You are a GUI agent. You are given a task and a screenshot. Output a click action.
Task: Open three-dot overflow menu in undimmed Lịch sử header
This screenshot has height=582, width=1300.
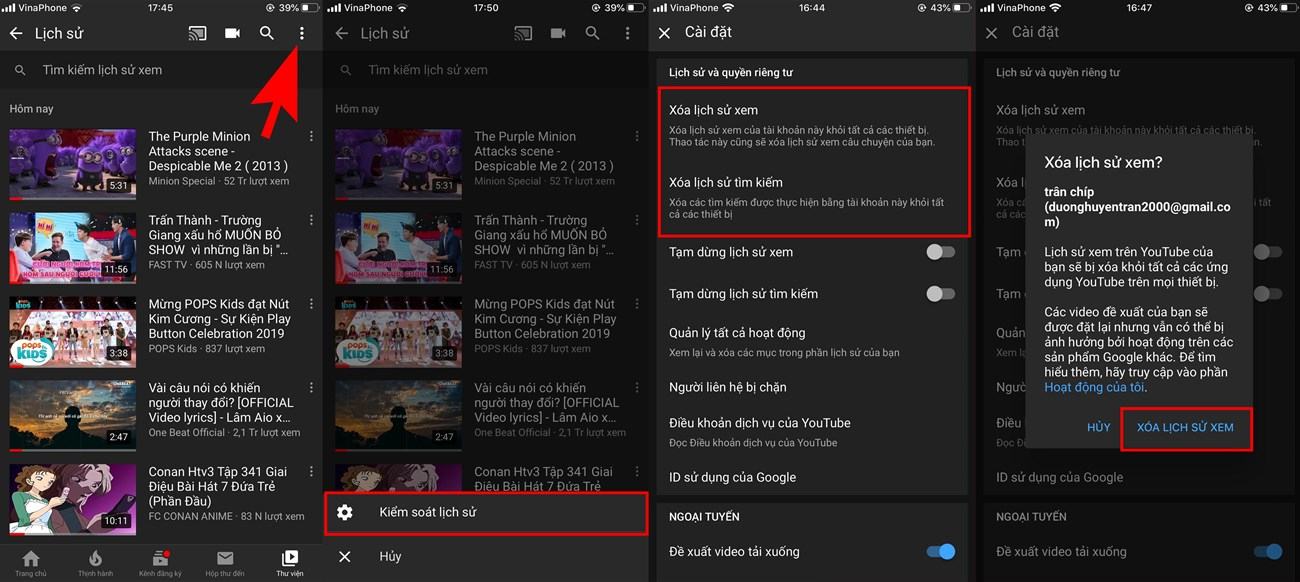click(x=302, y=33)
